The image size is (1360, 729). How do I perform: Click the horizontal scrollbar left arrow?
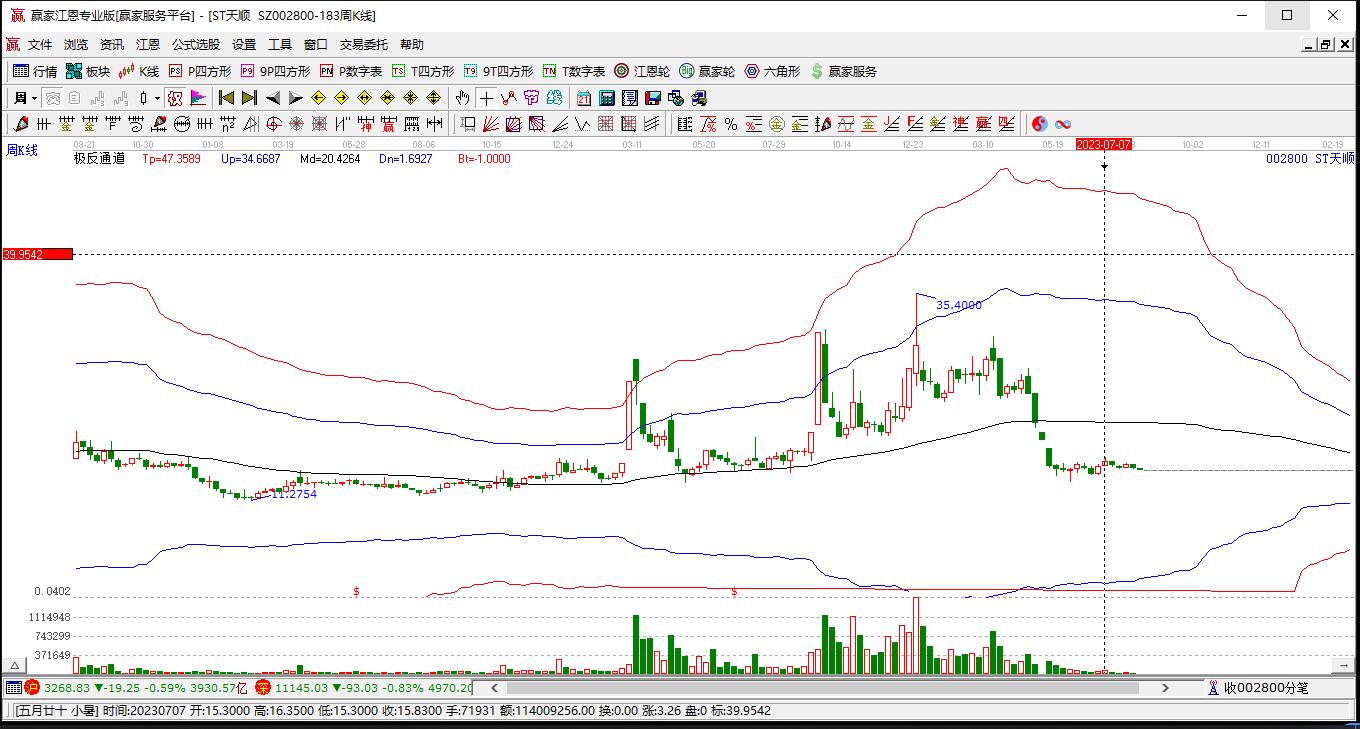(494, 688)
